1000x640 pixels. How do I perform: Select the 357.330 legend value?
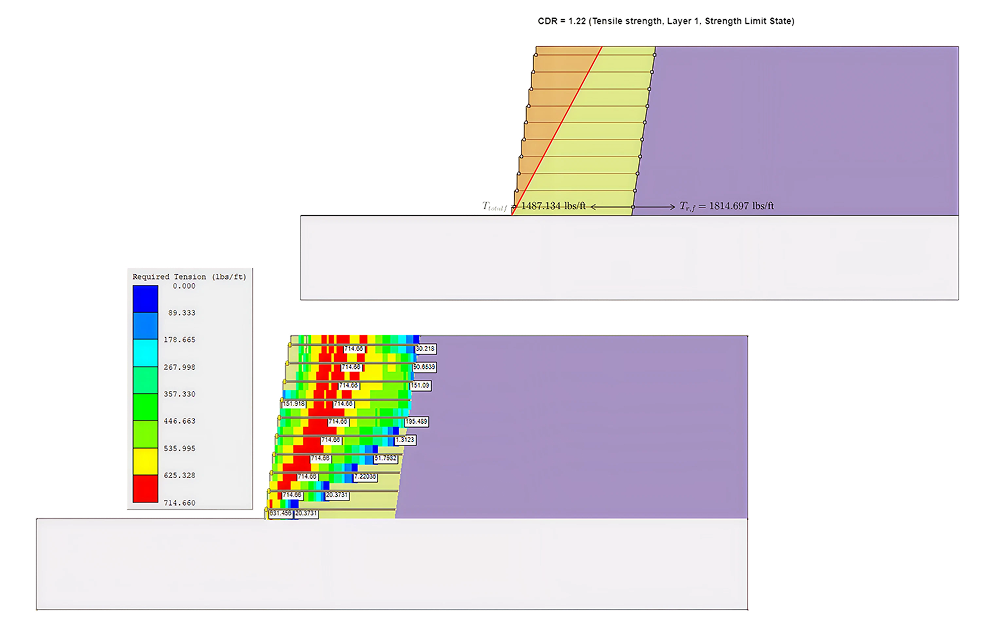pyautogui.click(x=181, y=394)
